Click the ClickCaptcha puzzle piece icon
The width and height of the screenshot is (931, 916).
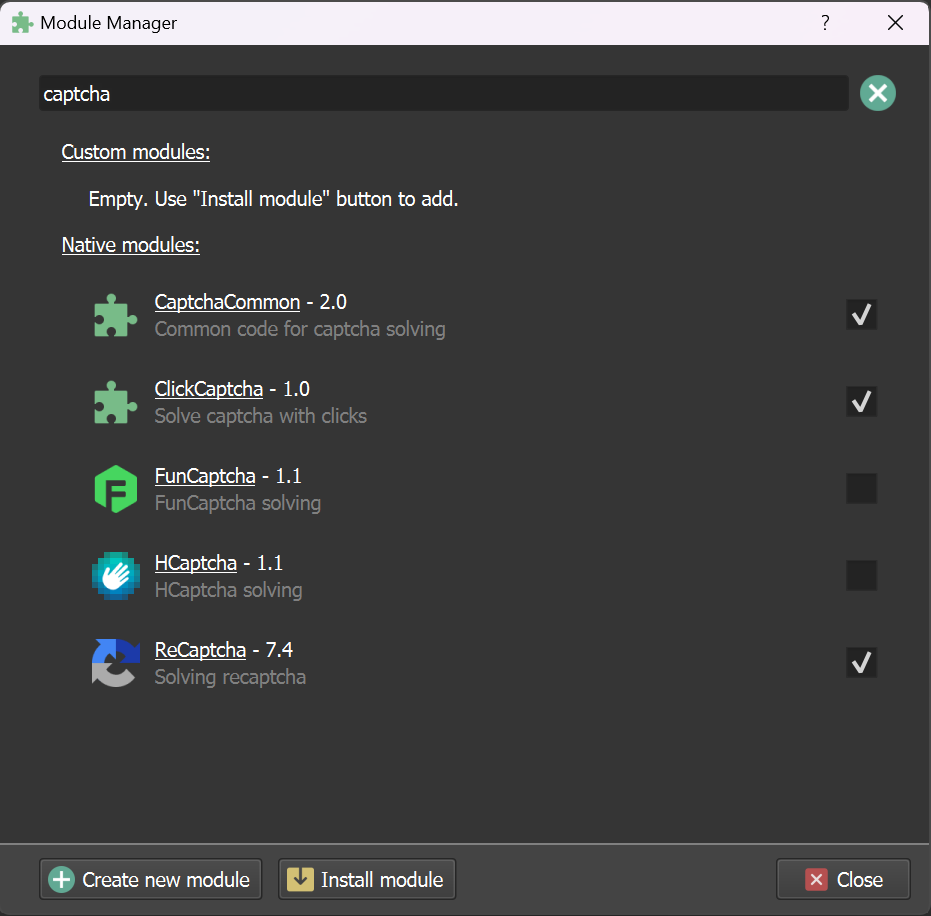tap(115, 402)
